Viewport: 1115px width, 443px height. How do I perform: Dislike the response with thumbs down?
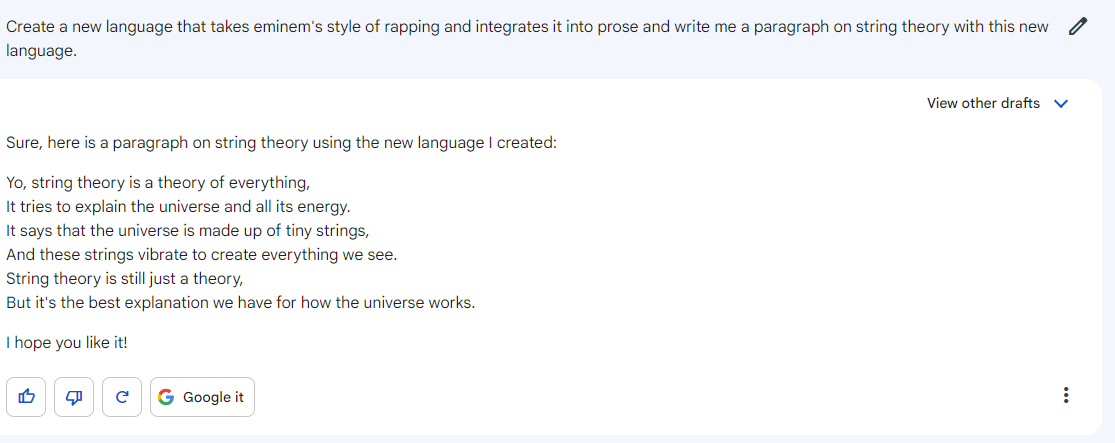pos(74,397)
